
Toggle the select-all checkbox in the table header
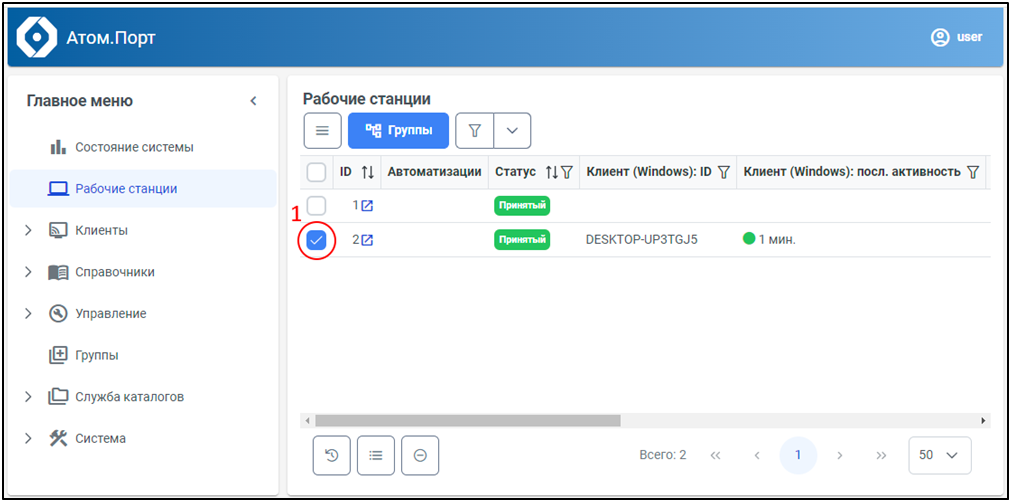pos(316,172)
